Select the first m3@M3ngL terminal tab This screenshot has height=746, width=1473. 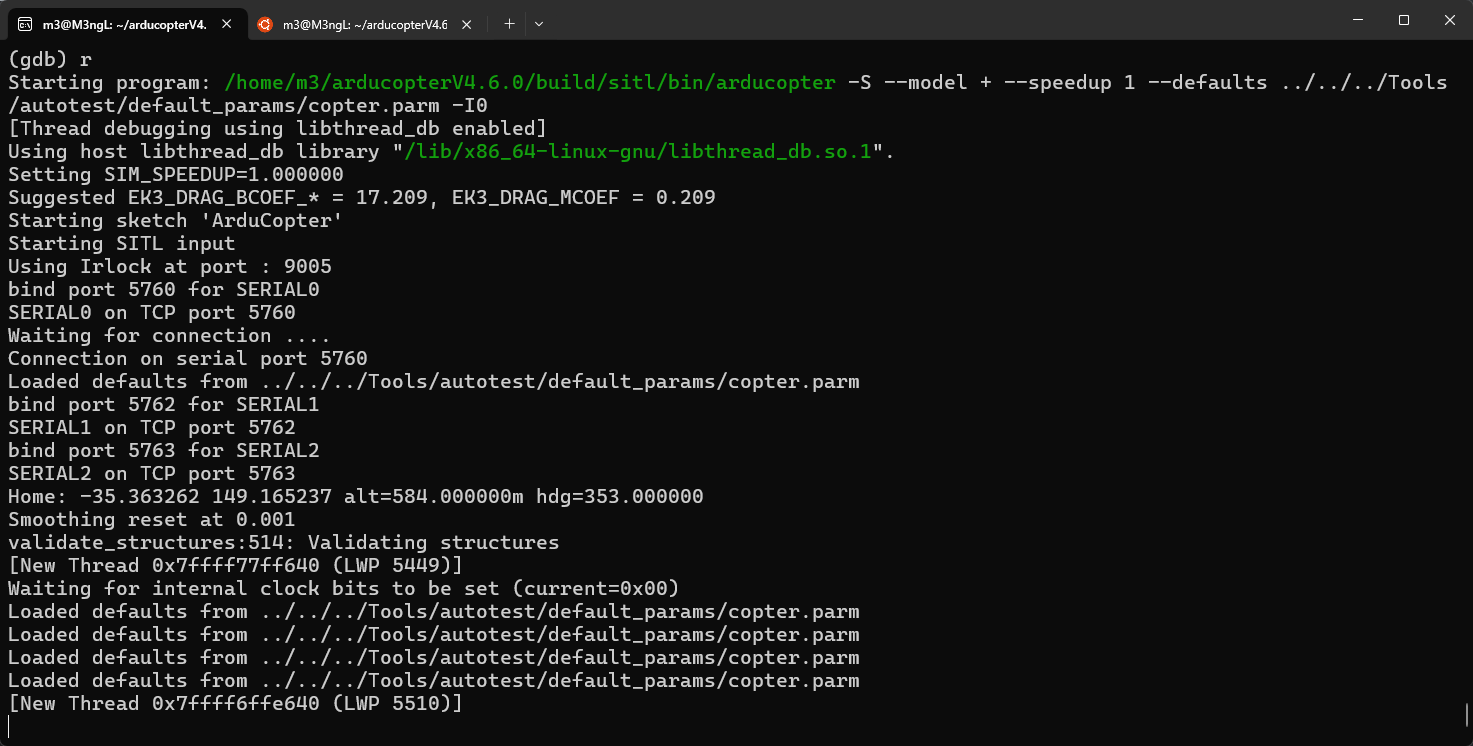(124, 24)
